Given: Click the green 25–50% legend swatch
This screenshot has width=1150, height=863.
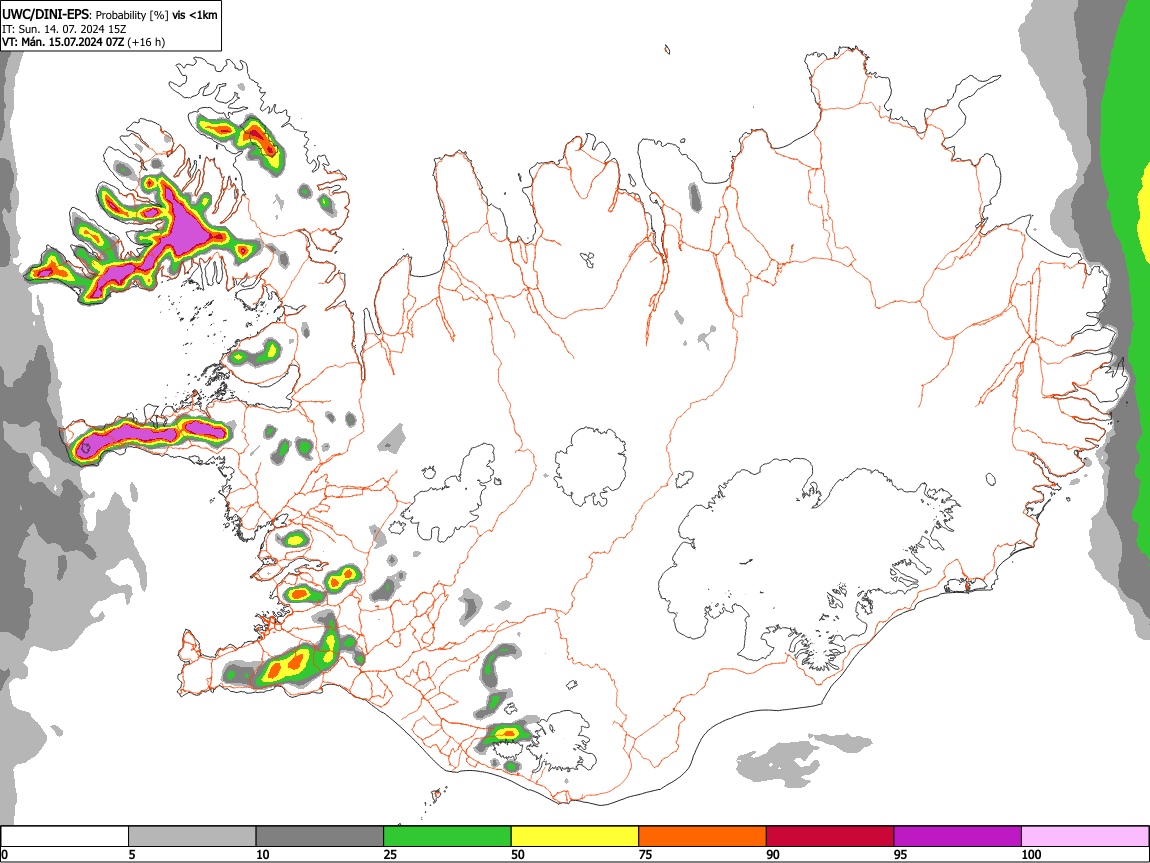Looking at the screenshot, I should 447,837.
